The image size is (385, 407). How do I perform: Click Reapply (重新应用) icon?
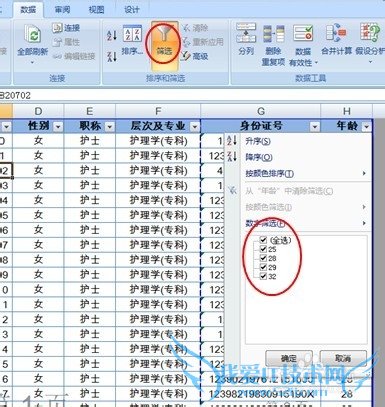pos(186,42)
